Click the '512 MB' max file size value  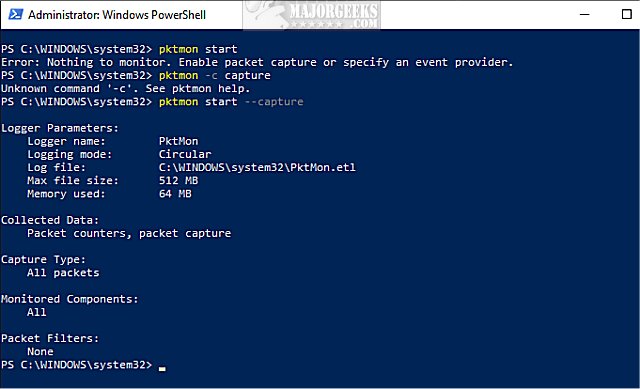[x=178, y=180]
